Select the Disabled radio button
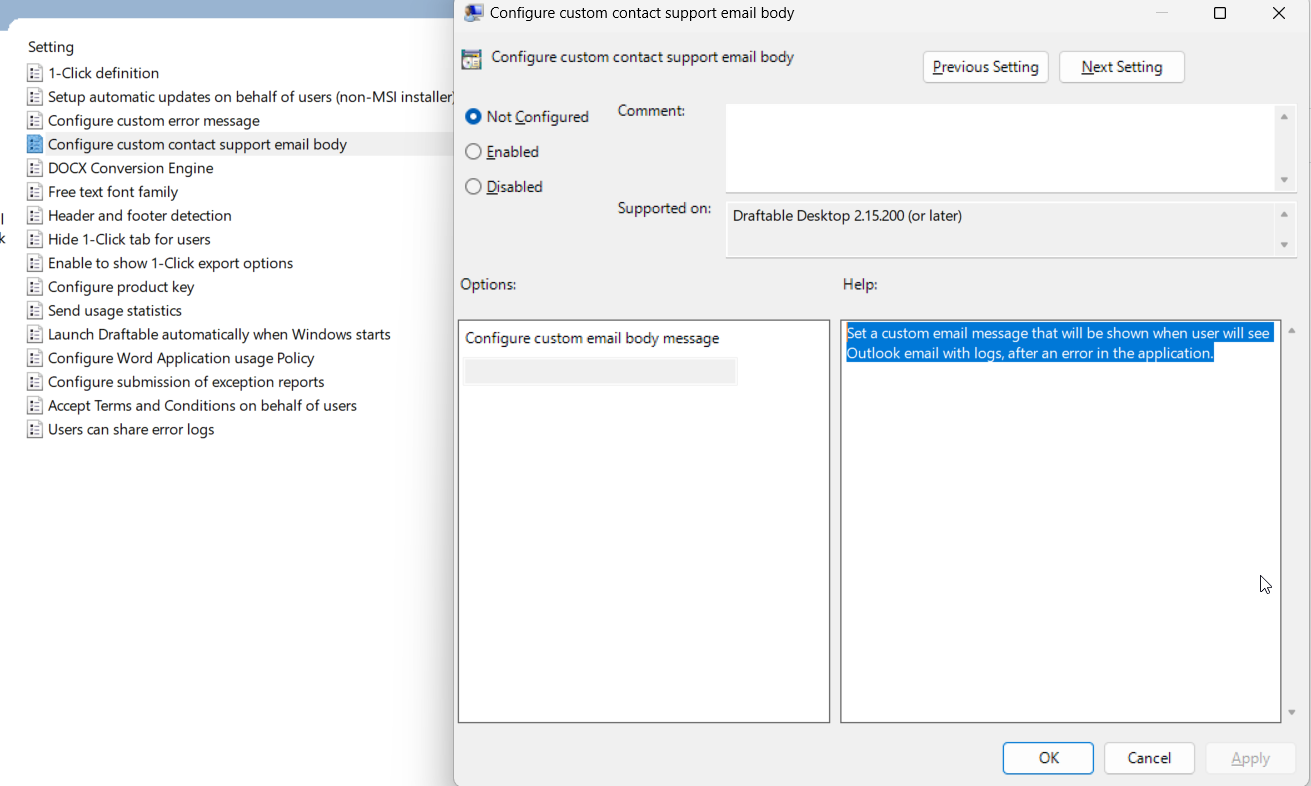Image resolution: width=1311 pixels, height=786 pixels. tap(472, 186)
